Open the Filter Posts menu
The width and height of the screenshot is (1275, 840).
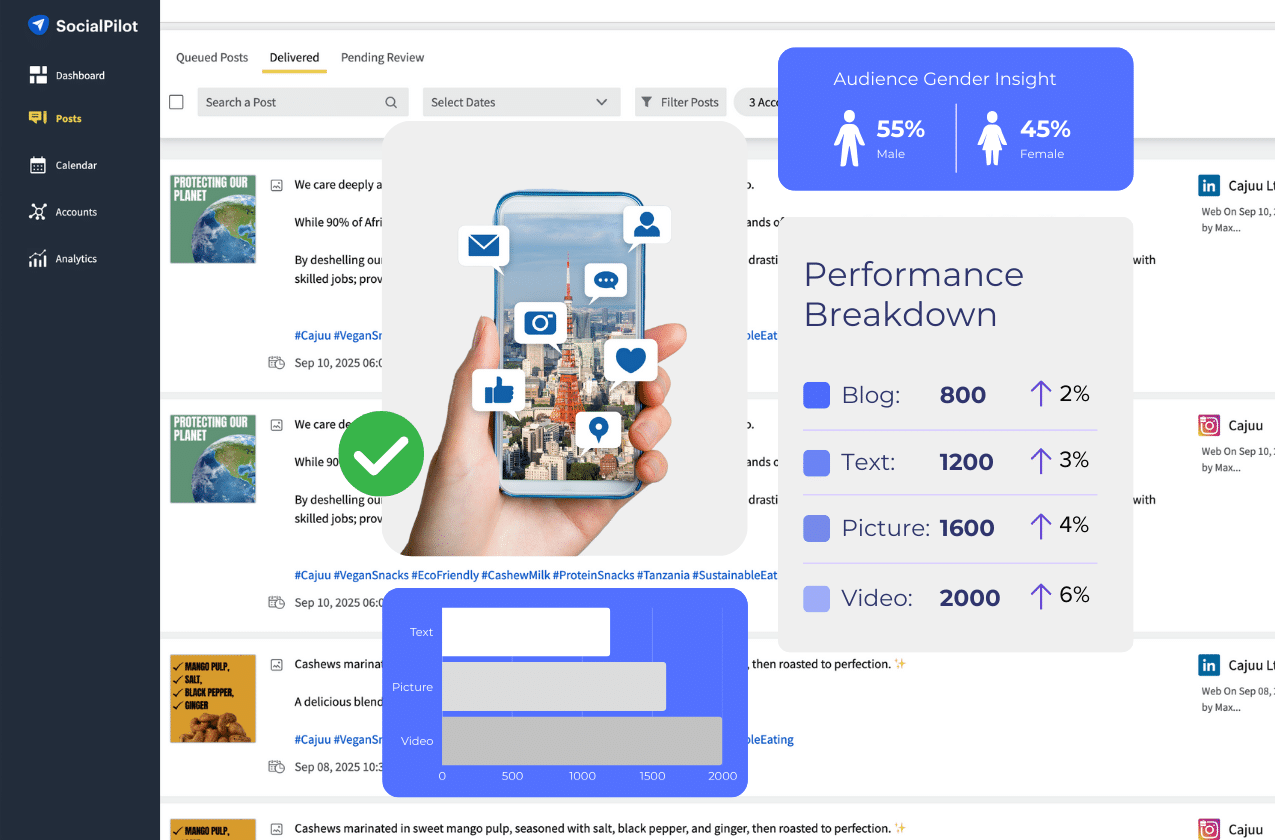click(x=680, y=102)
